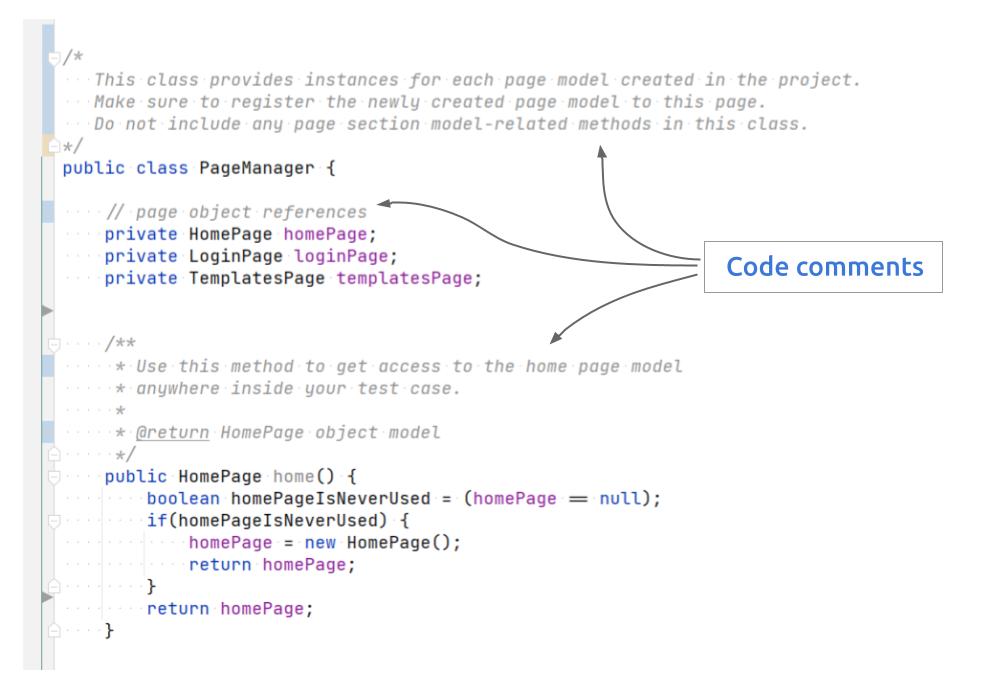Screen dimensions: 998x685
Task: Click the private keyword before LoginPage
Action: [141, 256]
